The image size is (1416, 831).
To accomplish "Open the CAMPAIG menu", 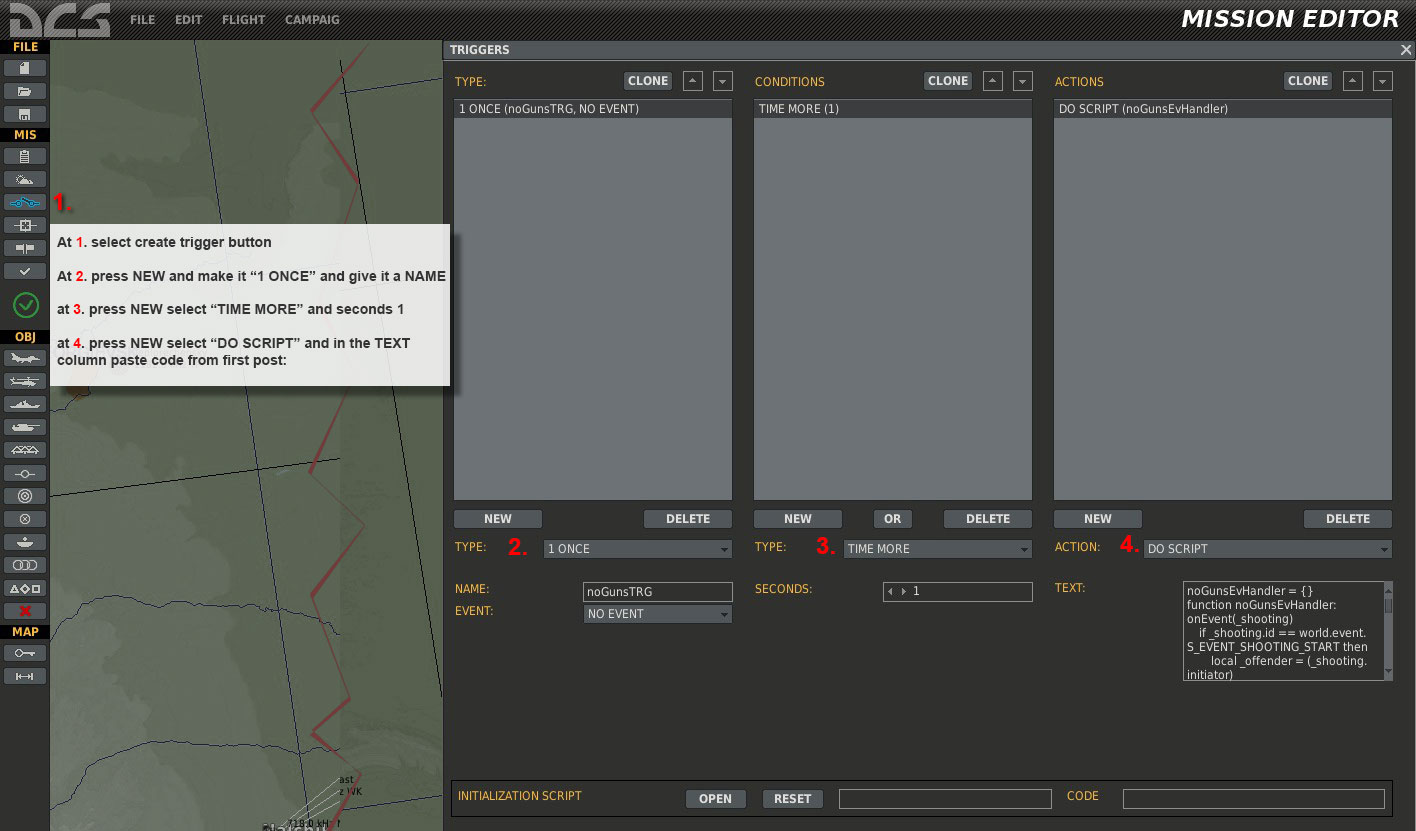I will click(x=312, y=20).
